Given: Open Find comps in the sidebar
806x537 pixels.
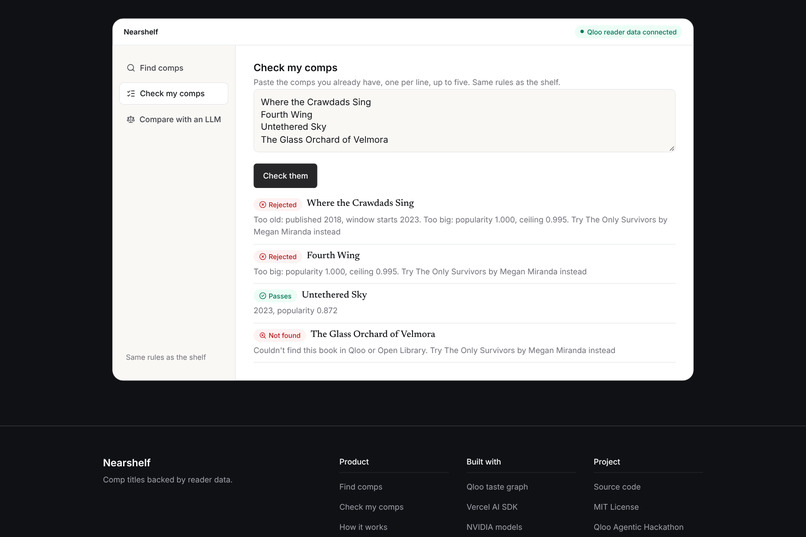Looking at the screenshot, I should 174,68.
